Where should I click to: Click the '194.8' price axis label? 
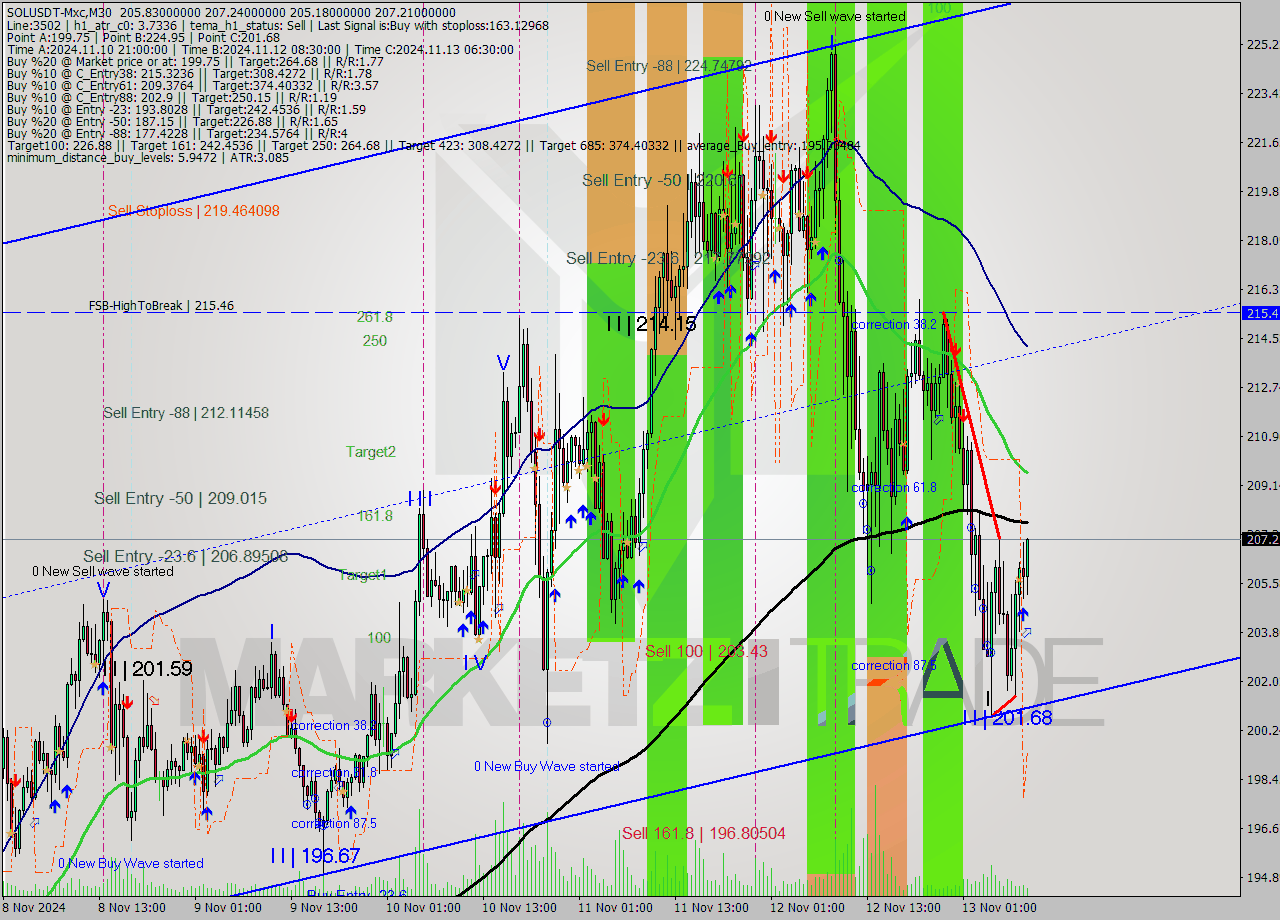point(1263,877)
